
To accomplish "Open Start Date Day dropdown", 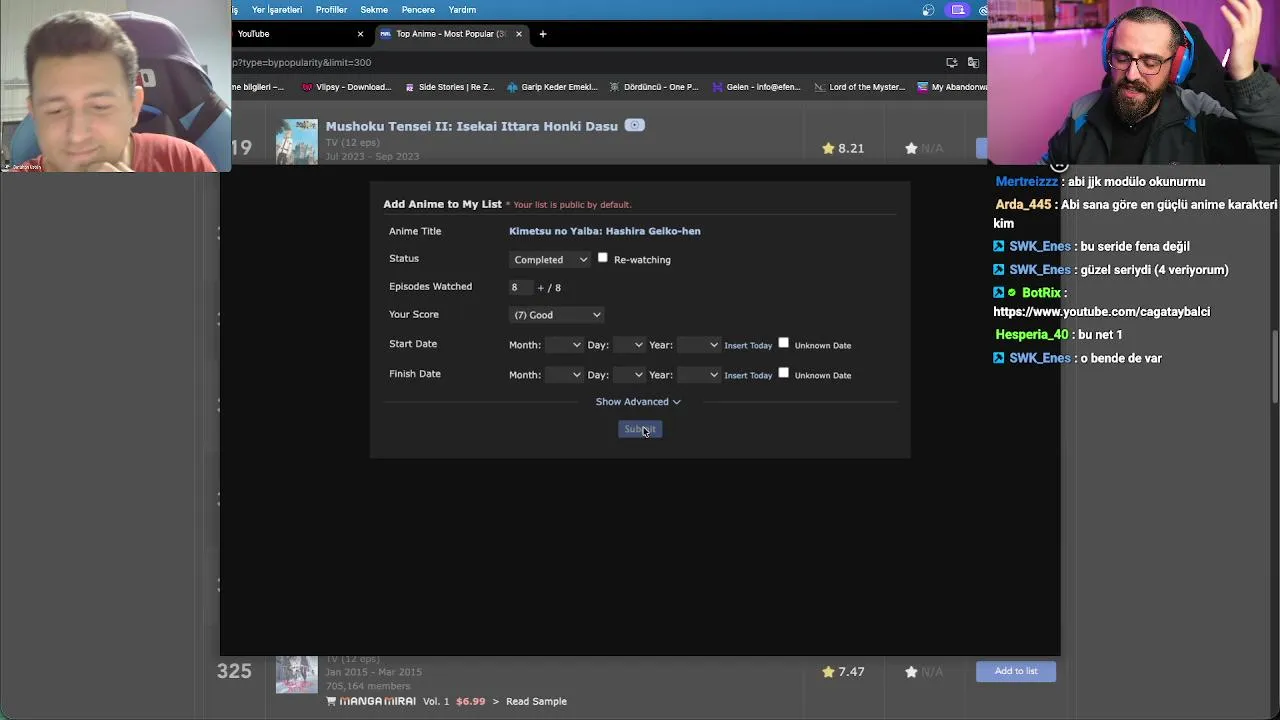I will click(x=628, y=345).
